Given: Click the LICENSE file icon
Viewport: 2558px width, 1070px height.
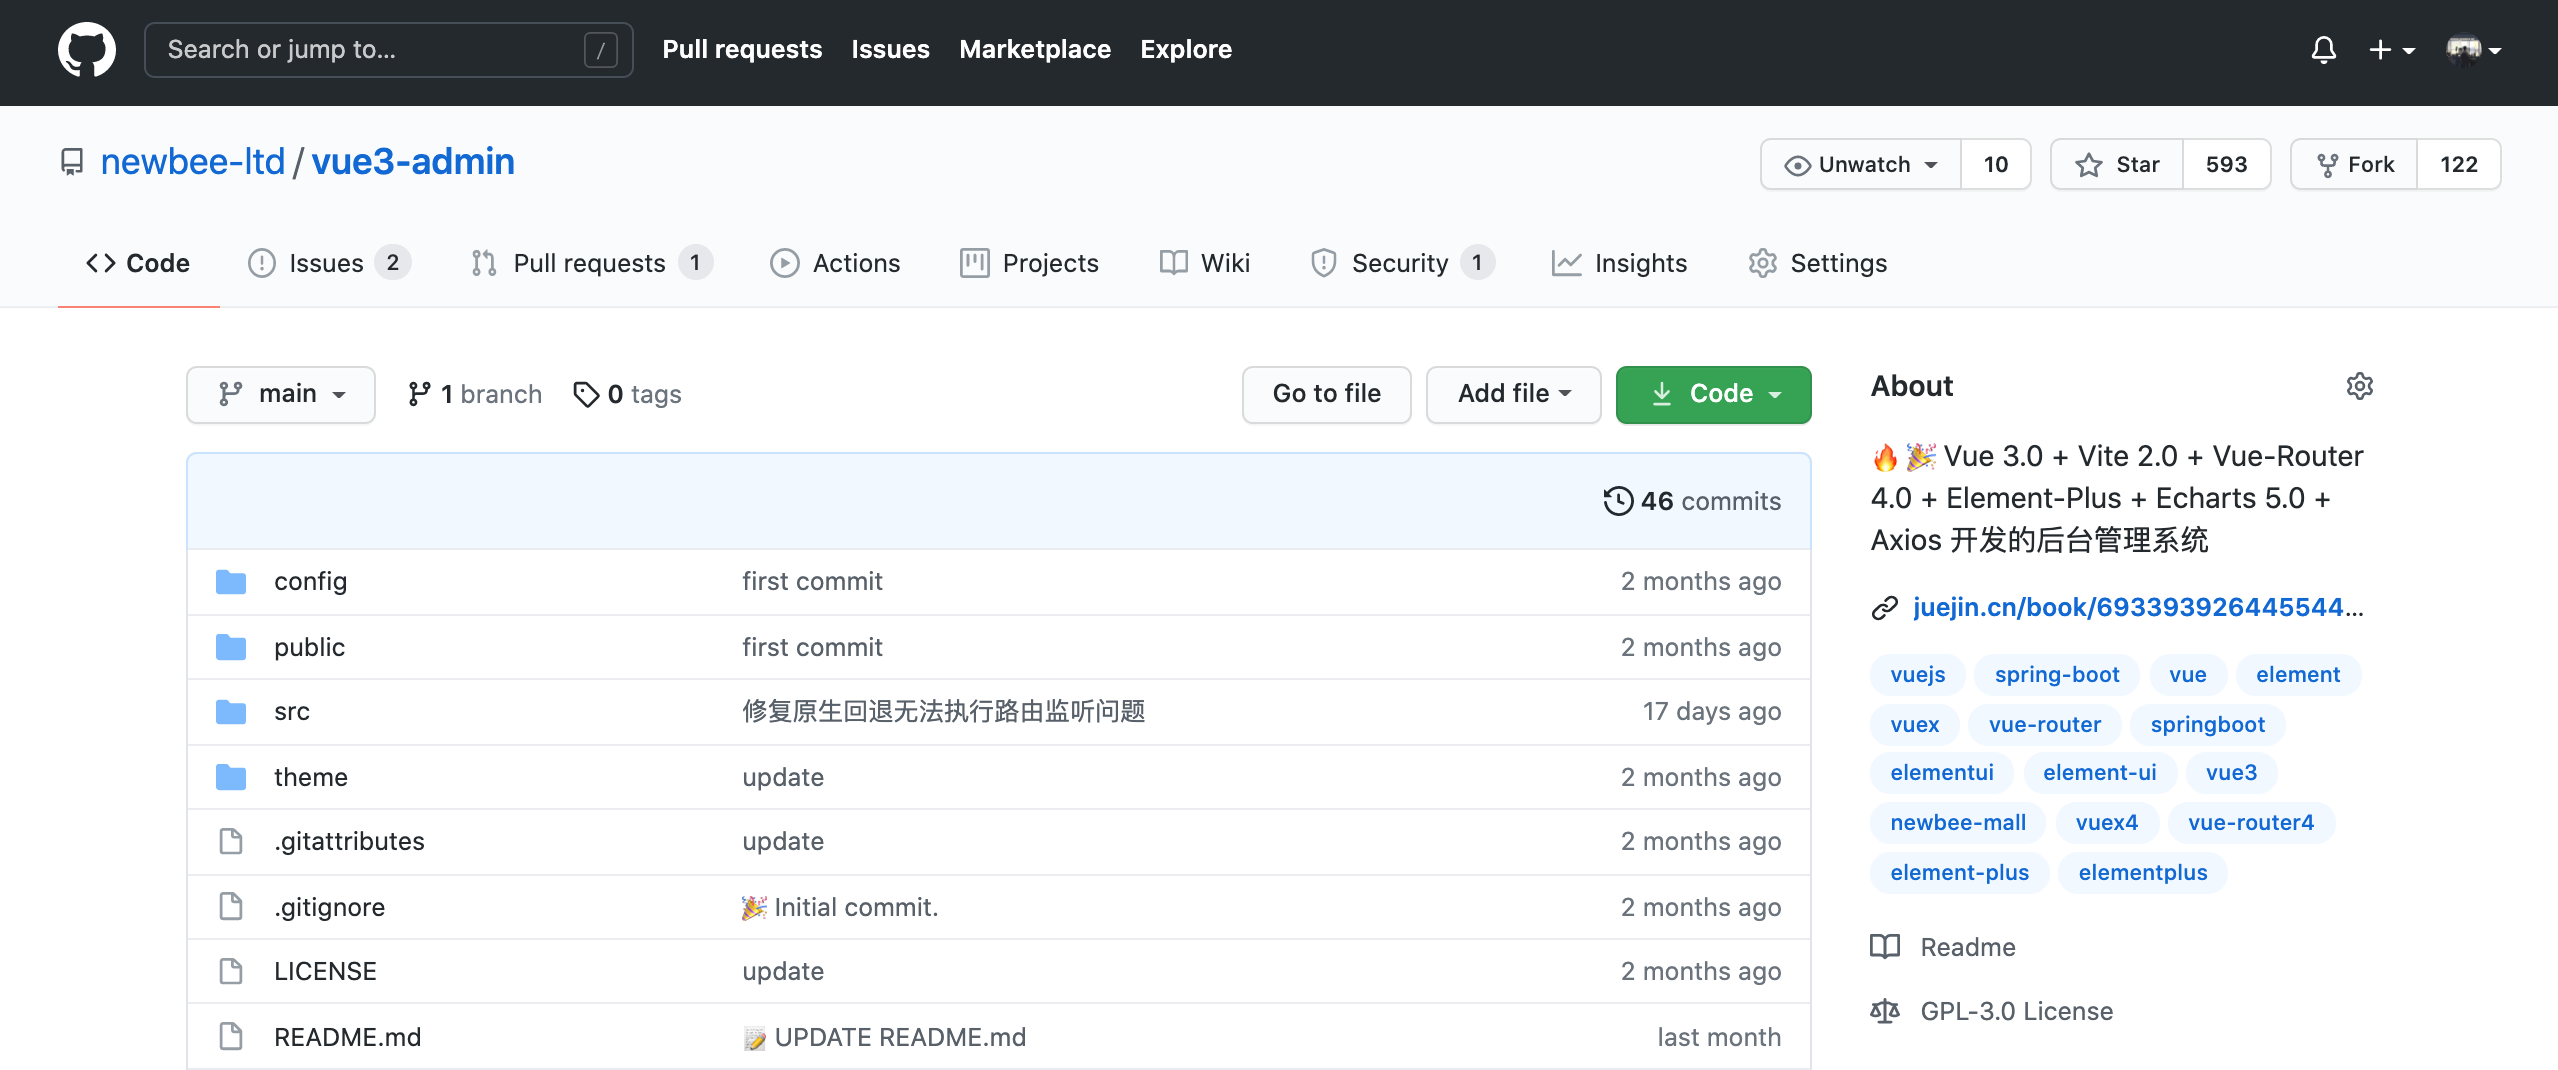Looking at the screenshot, I should pos(231,971).
